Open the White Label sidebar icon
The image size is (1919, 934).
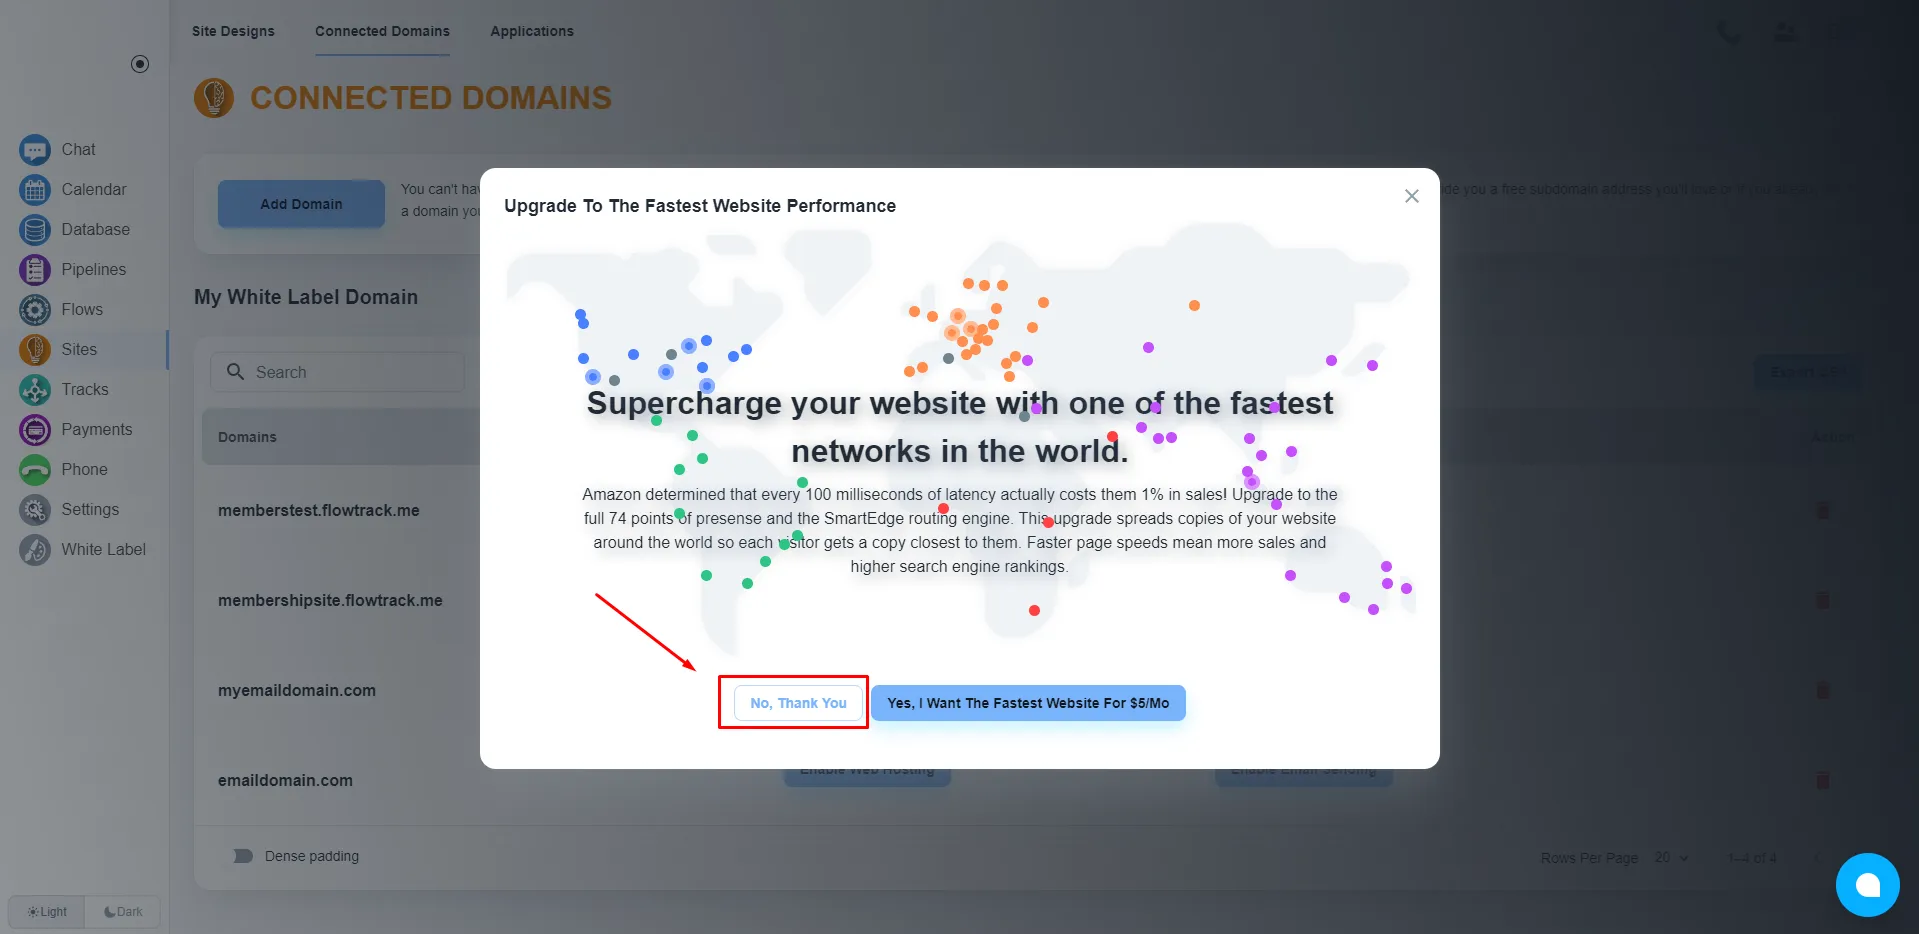coord(35,549)
